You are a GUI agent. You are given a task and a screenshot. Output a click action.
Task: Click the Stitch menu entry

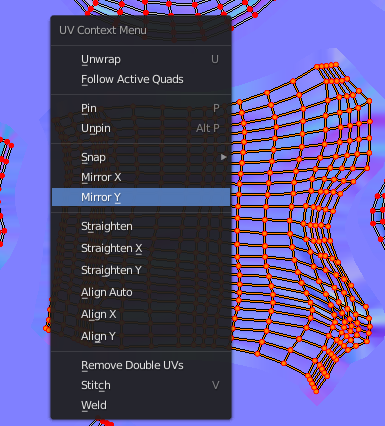[x=141, y=385]
